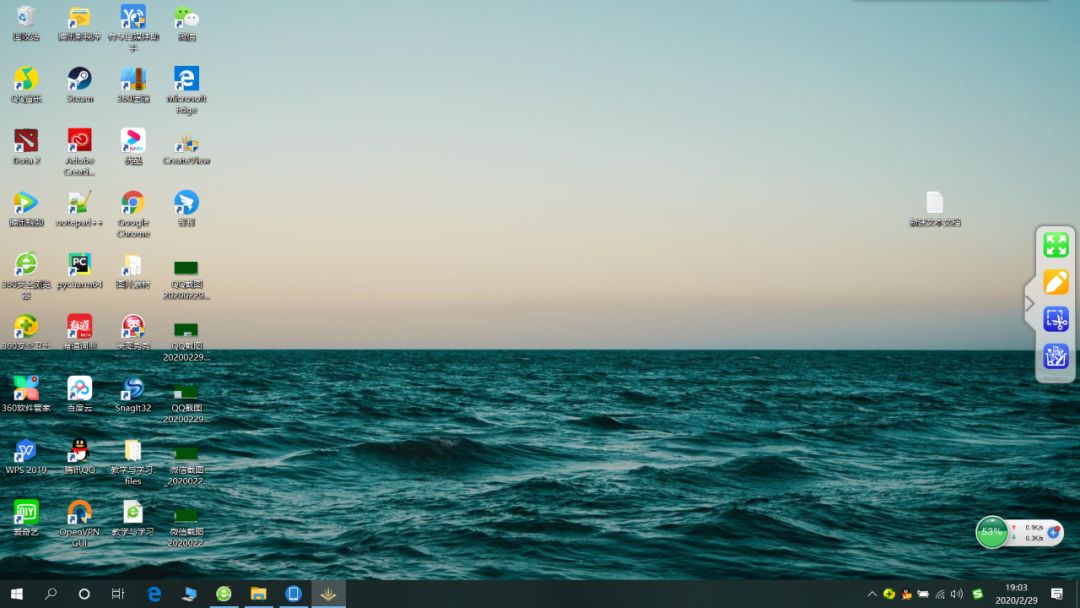Viewport: 1080px width, 608px height.
Task: Launch Google Chrome from the desktop
Action: point(133,214)
